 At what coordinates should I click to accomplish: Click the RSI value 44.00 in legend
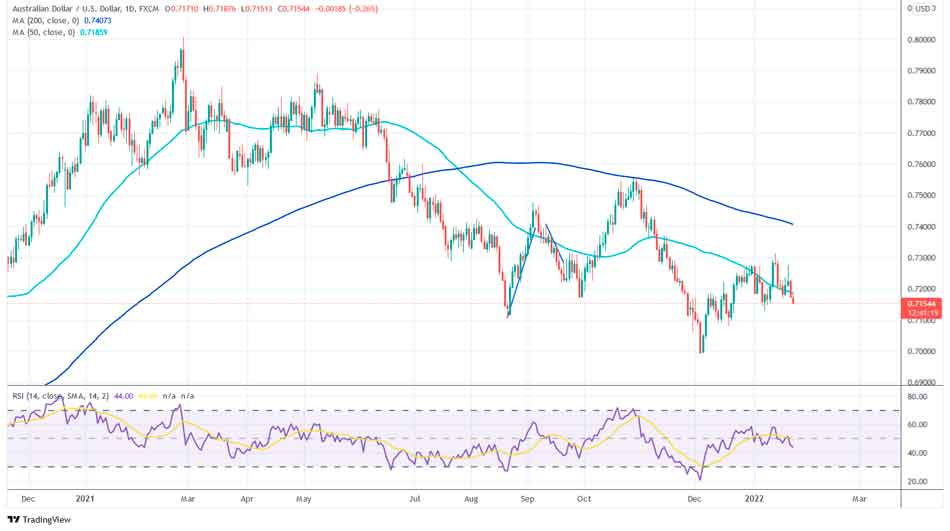point(123,396)
